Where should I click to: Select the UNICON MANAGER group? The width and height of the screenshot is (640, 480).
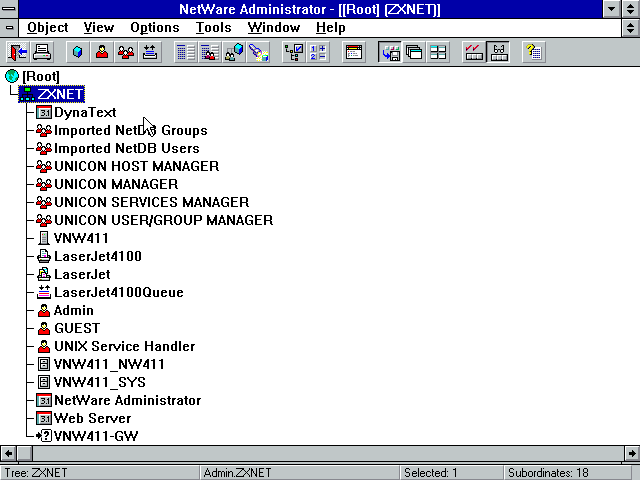107,184
